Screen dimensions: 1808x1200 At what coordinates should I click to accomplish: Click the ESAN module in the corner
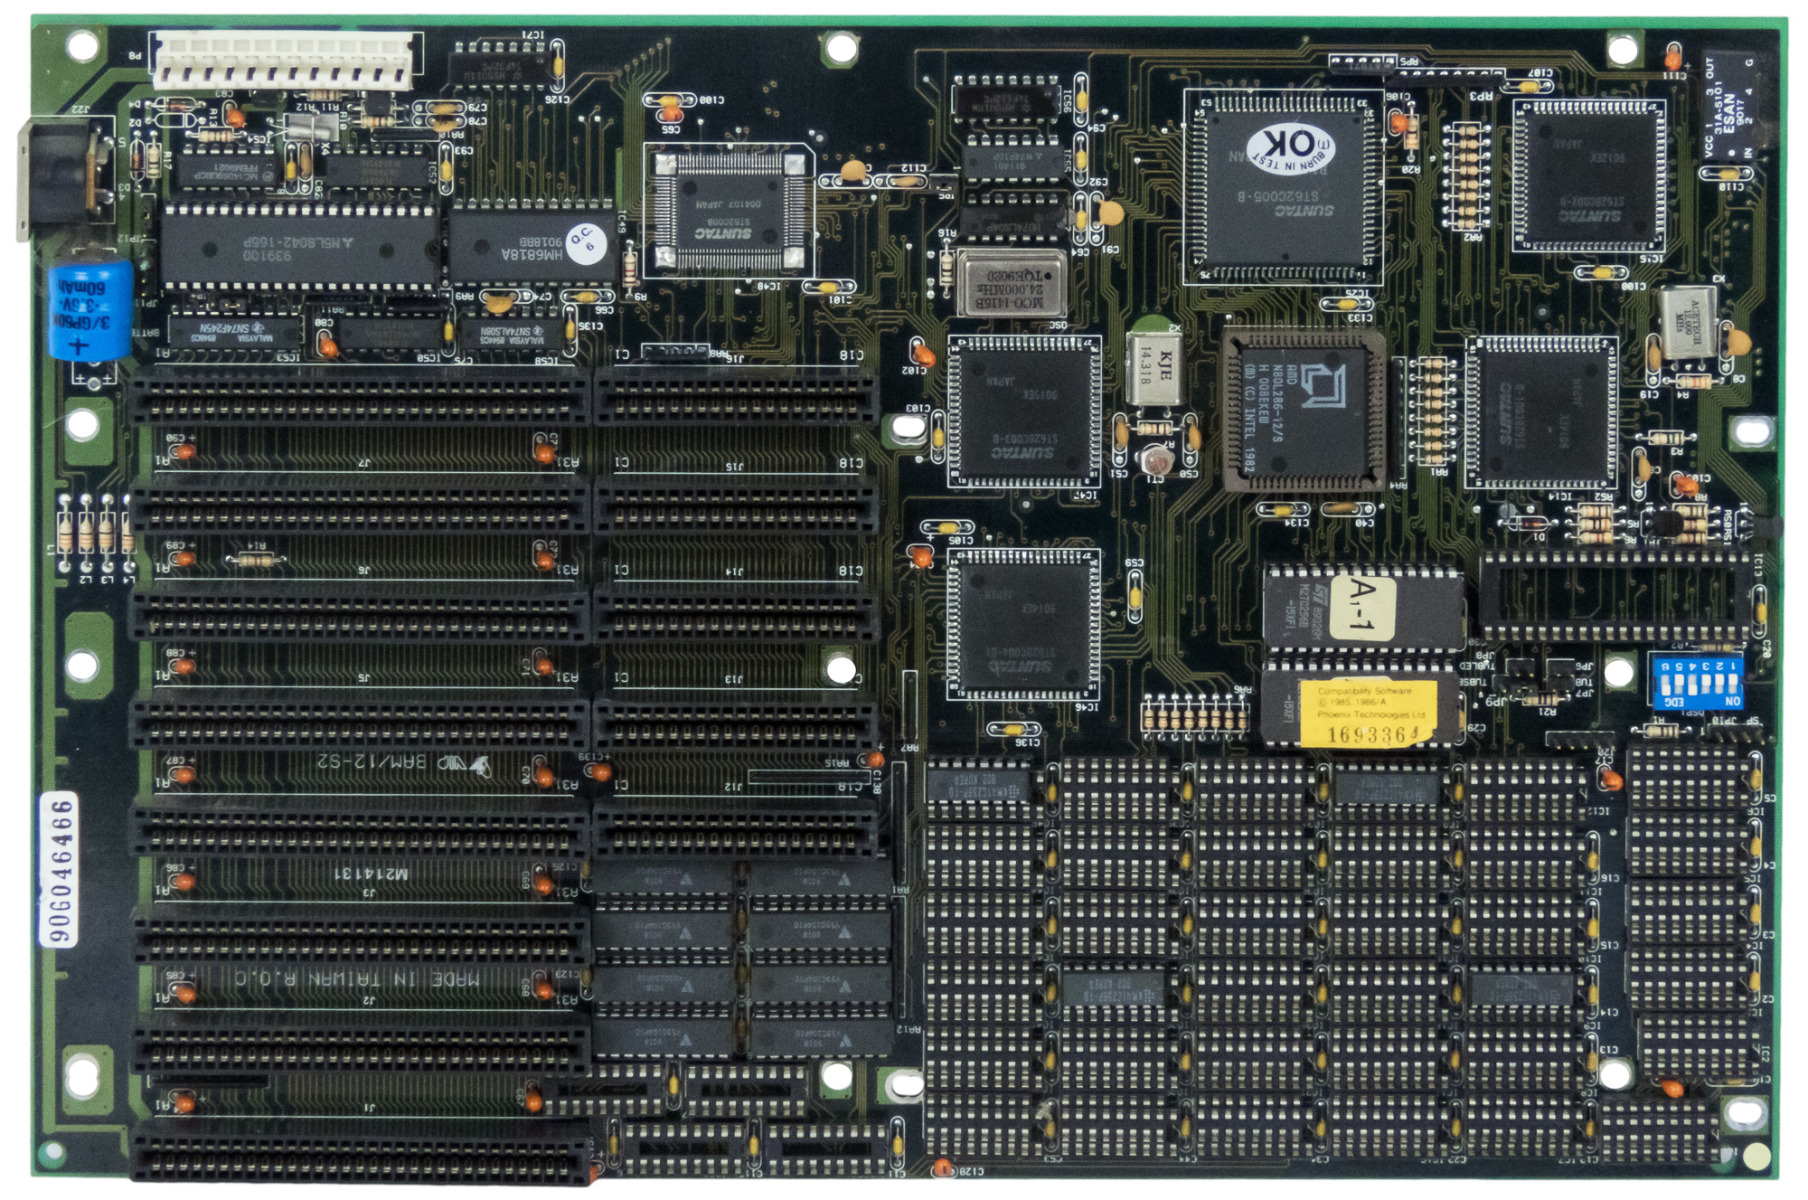[x=1737, y=106]
